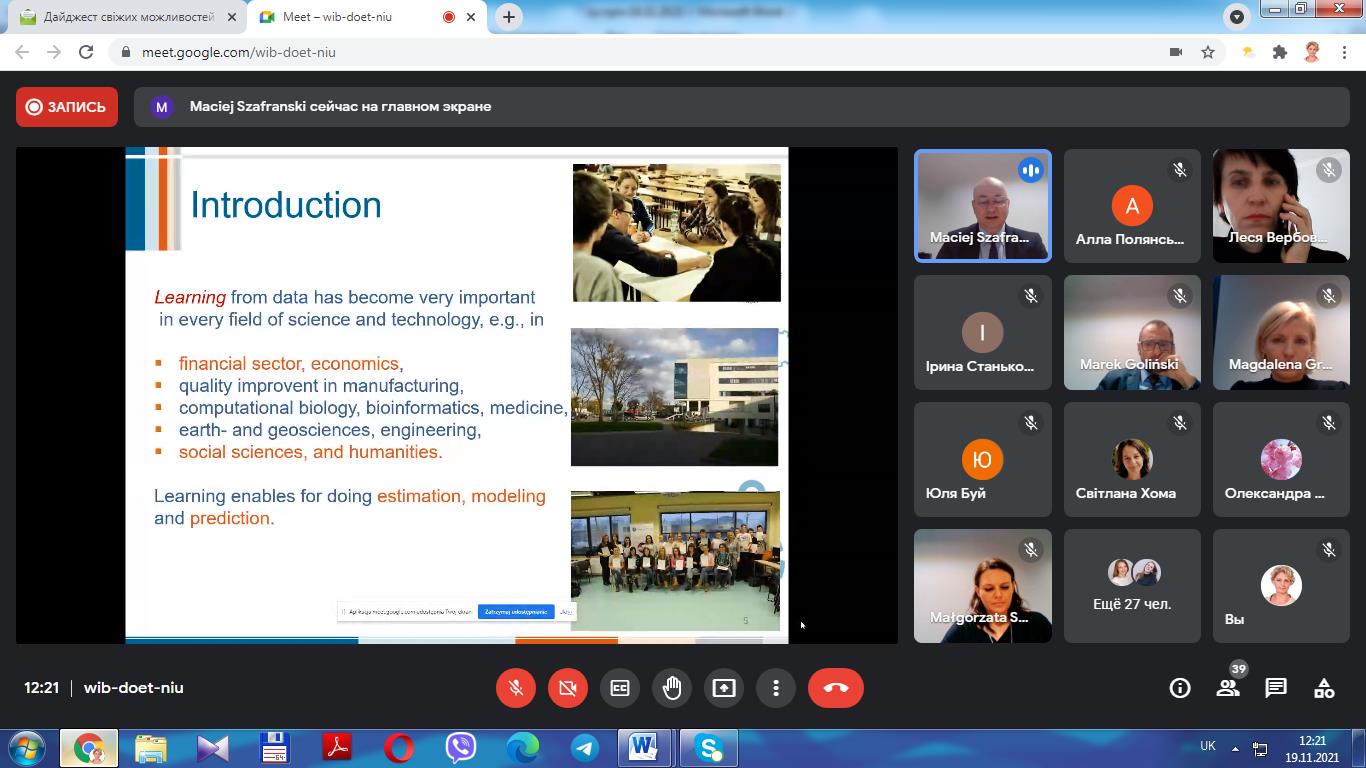Click the present screen button
This screenshot has width=1366, height=768.
click(724, 688)
